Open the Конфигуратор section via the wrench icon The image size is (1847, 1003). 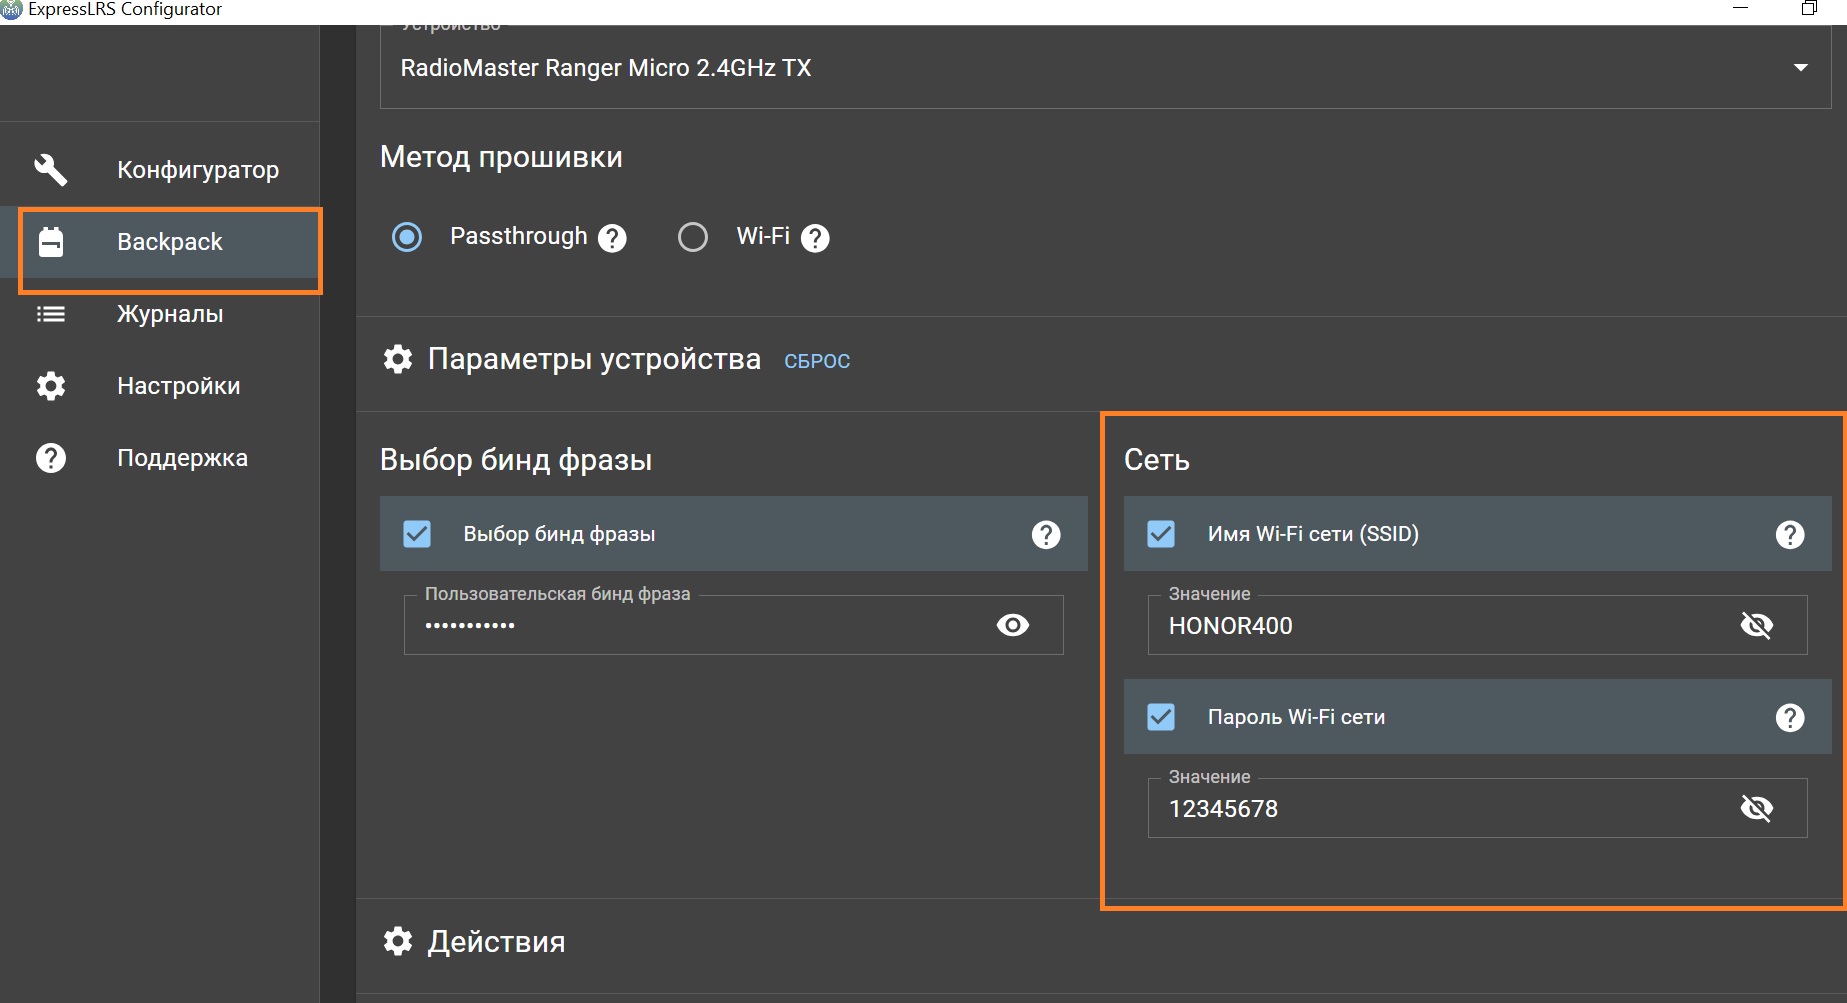coord(50,169)
